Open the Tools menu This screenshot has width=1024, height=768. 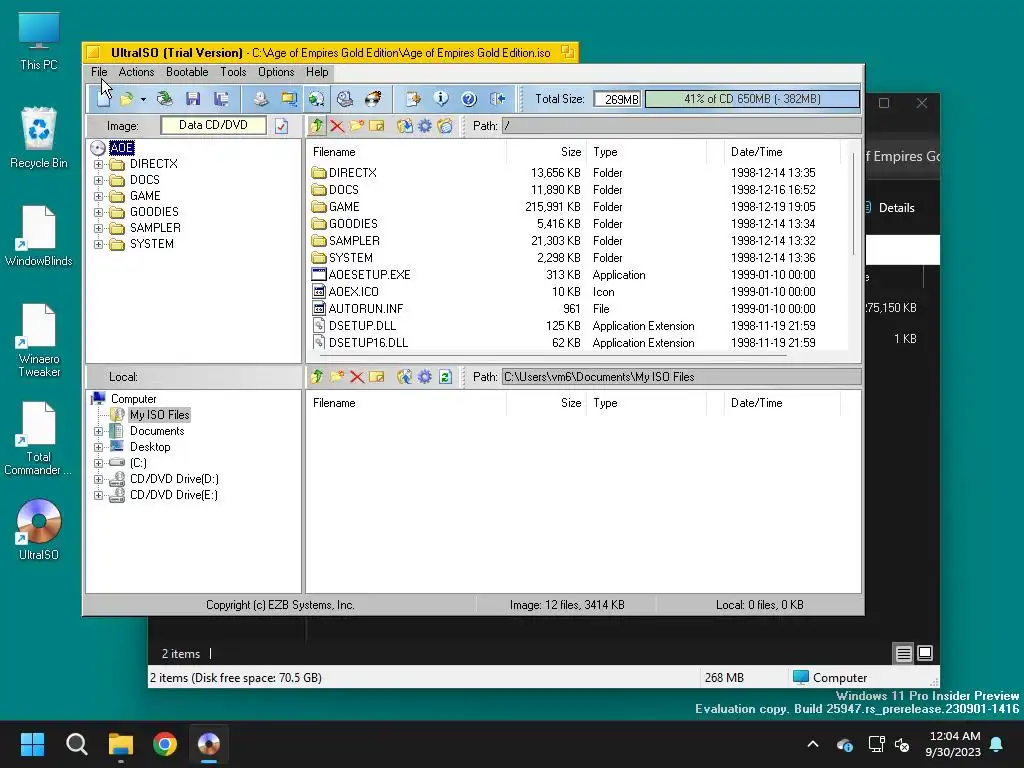click(233, 72)
